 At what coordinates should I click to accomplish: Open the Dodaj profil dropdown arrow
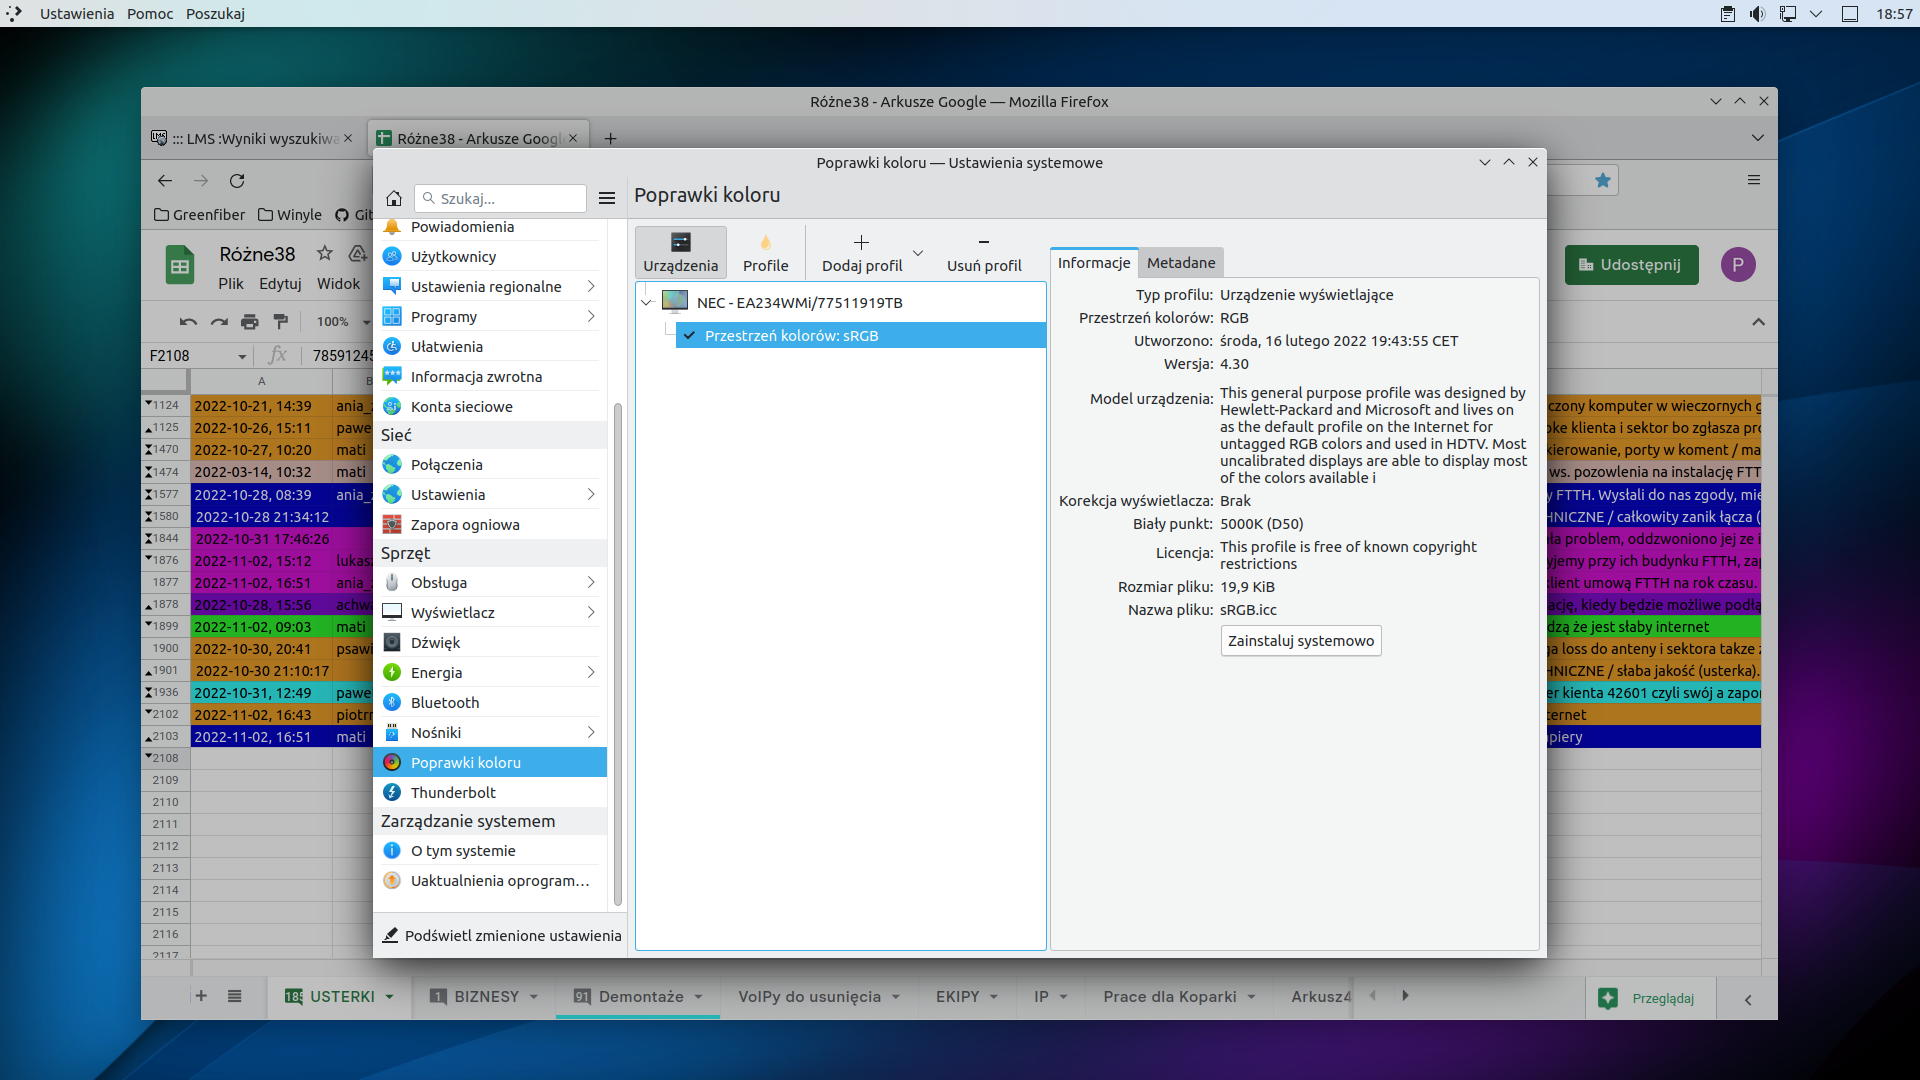pos(918,252)
